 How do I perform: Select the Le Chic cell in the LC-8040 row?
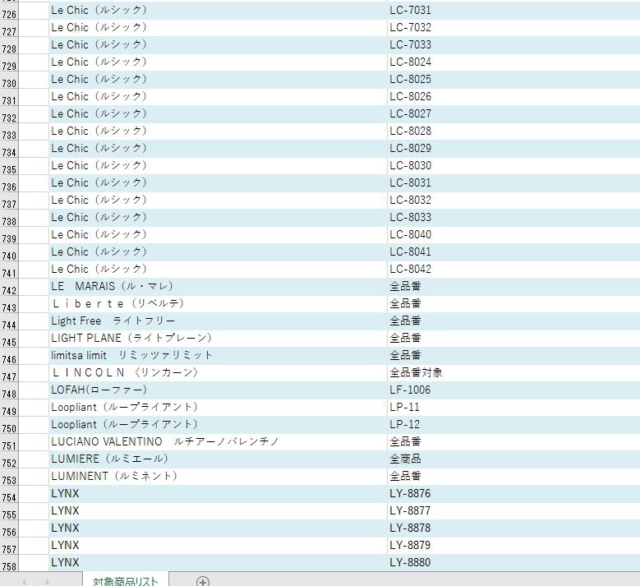click(218, 235)
